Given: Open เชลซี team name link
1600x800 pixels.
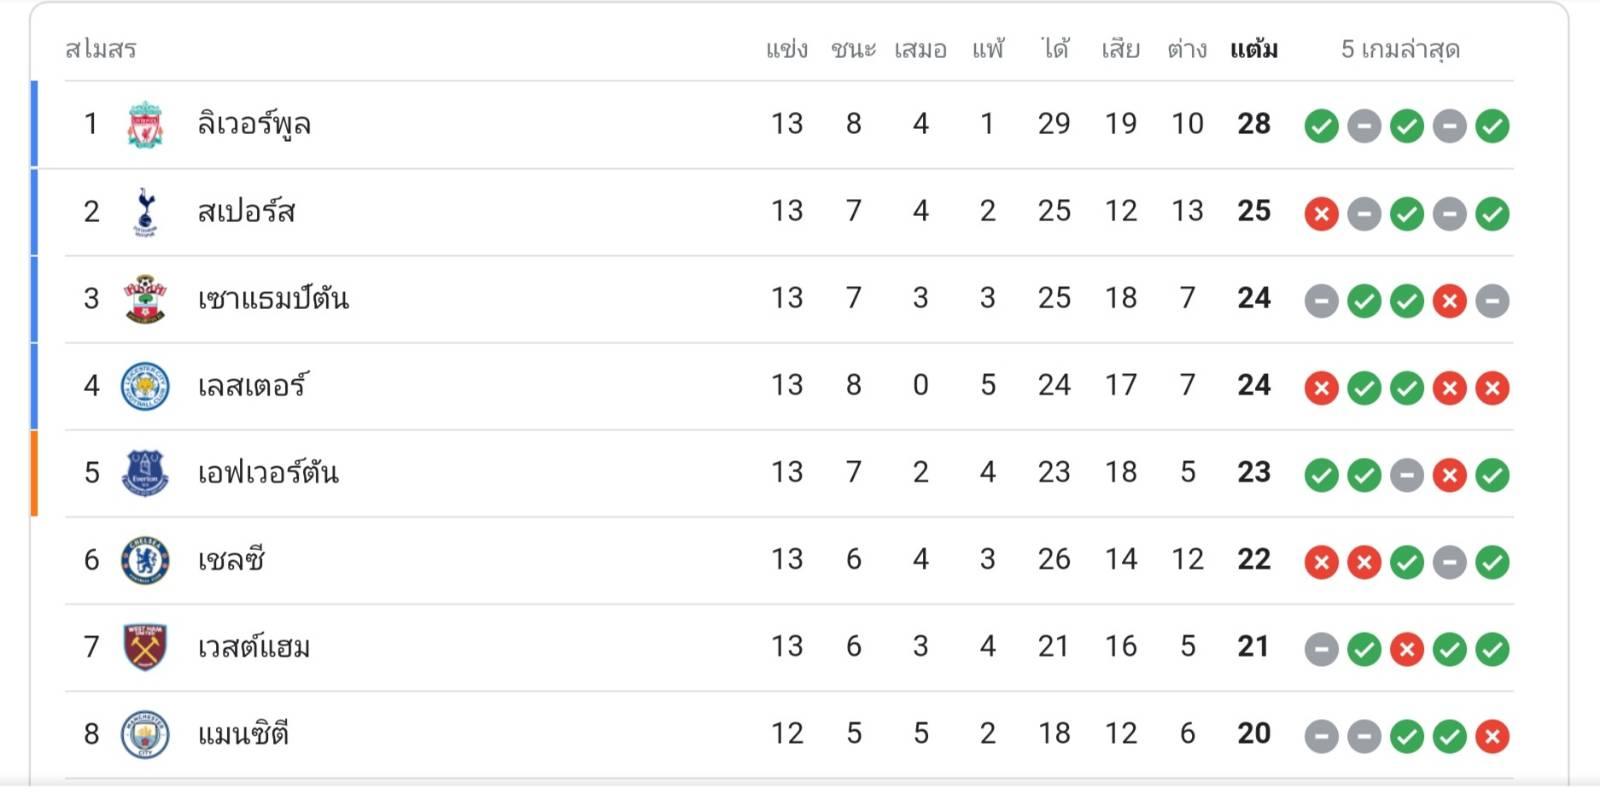Looking at the screenshot, I should 231,560.
